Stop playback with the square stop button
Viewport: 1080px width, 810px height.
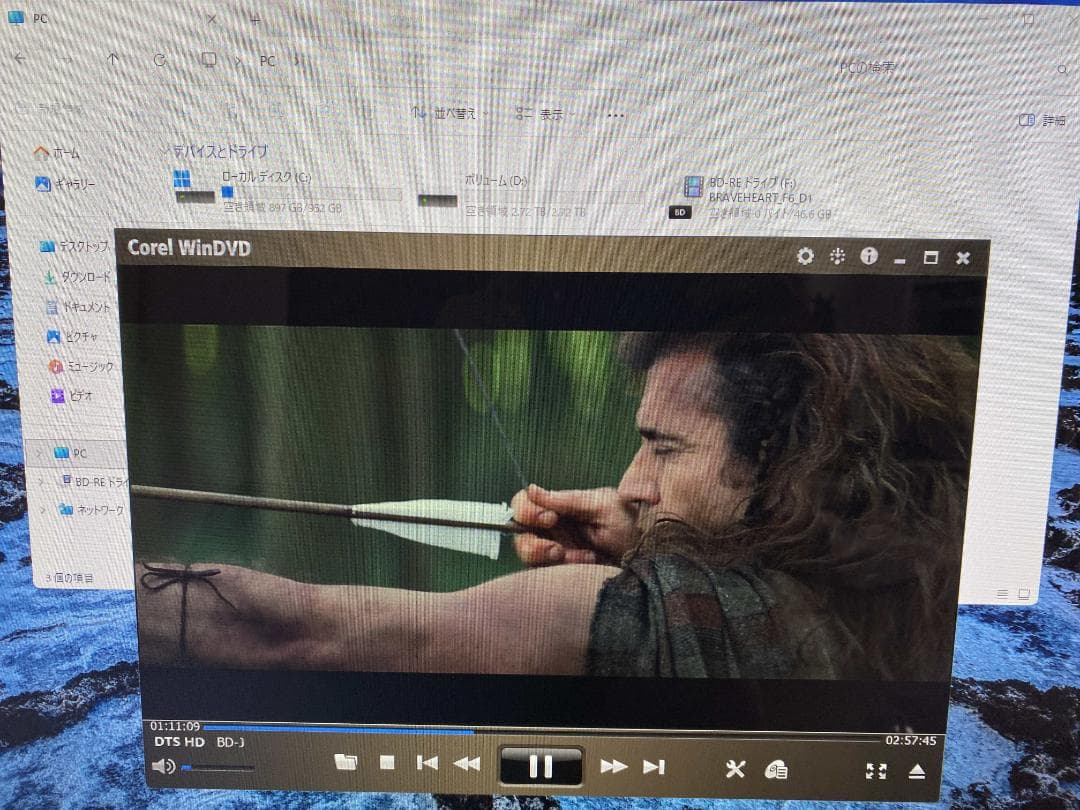click(387, 763)
